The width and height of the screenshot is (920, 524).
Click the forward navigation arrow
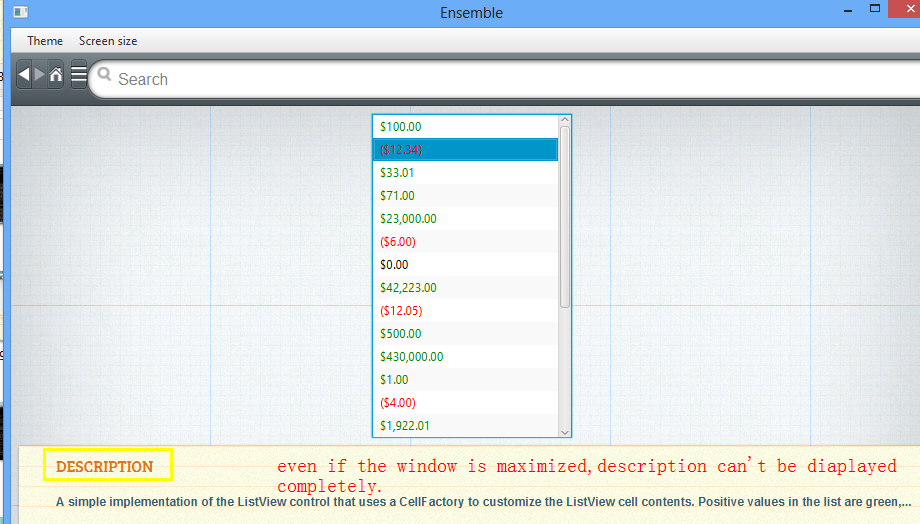40,75
